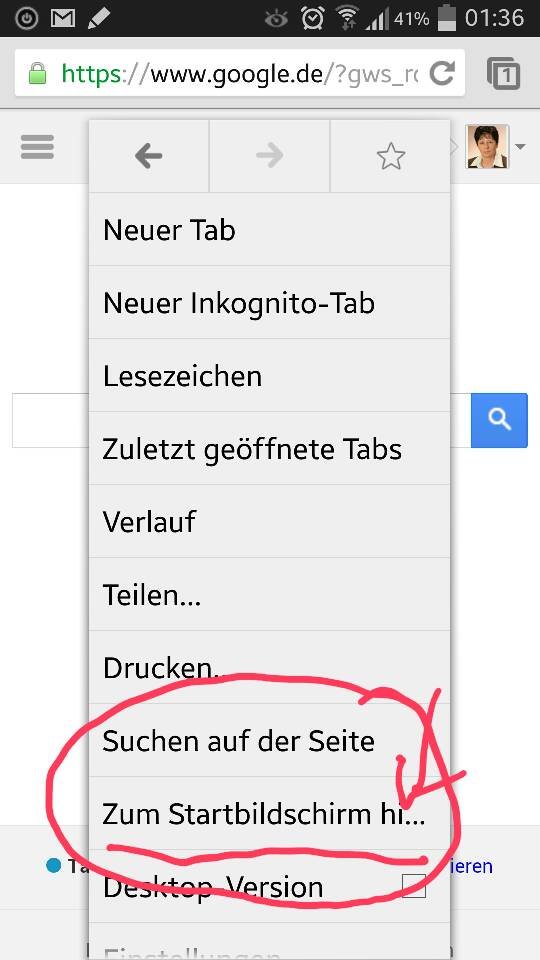Open the tab switcher icon
Image resolution: width=540 pixels, height=960 pixels.
pos(503,73)
